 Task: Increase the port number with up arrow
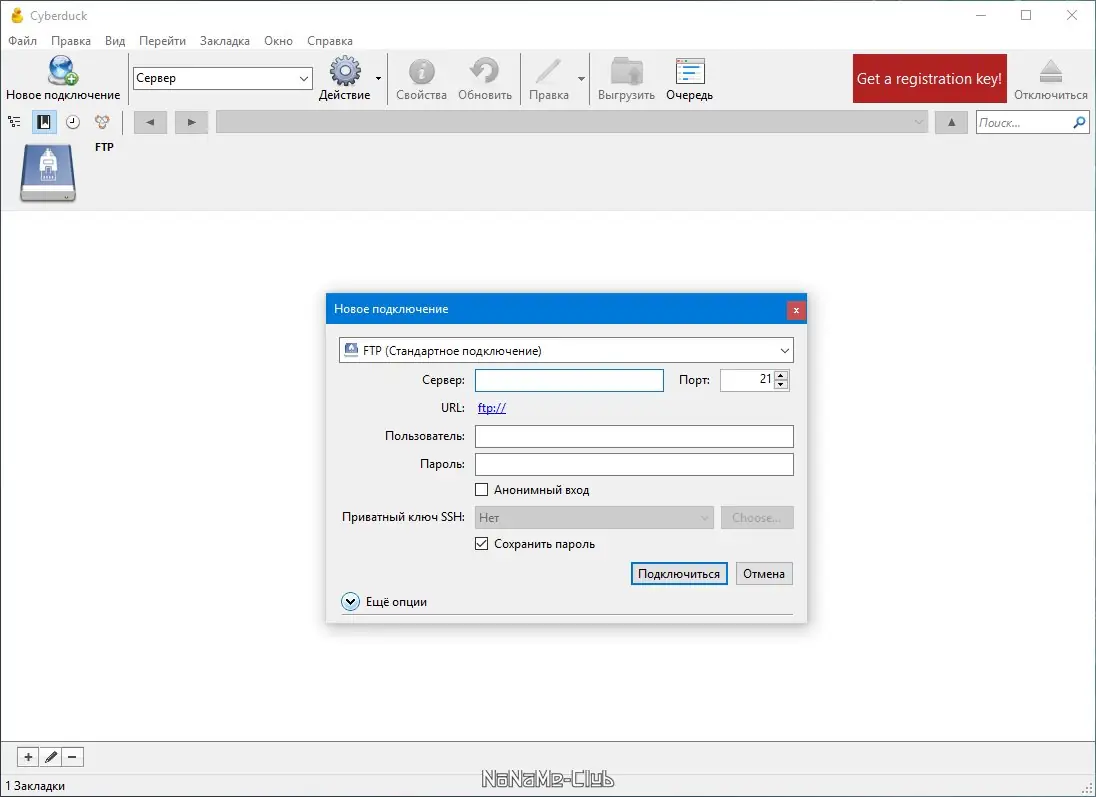click(781, 375)
